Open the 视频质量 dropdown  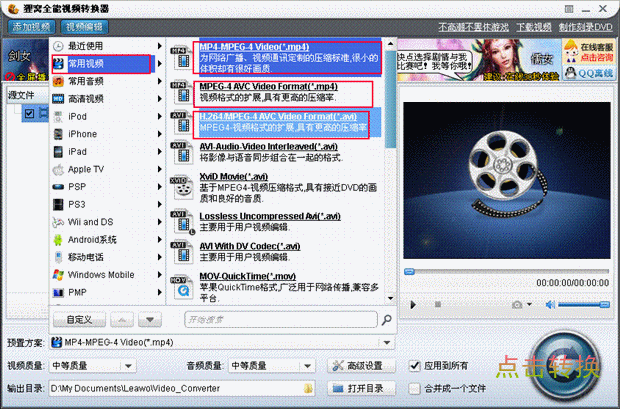click(129, 366)
